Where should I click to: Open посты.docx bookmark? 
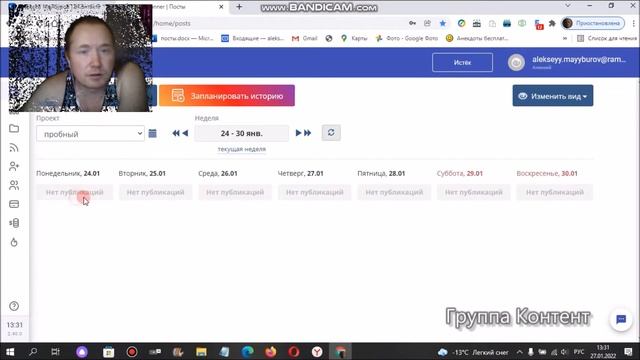tap(182, 38)
